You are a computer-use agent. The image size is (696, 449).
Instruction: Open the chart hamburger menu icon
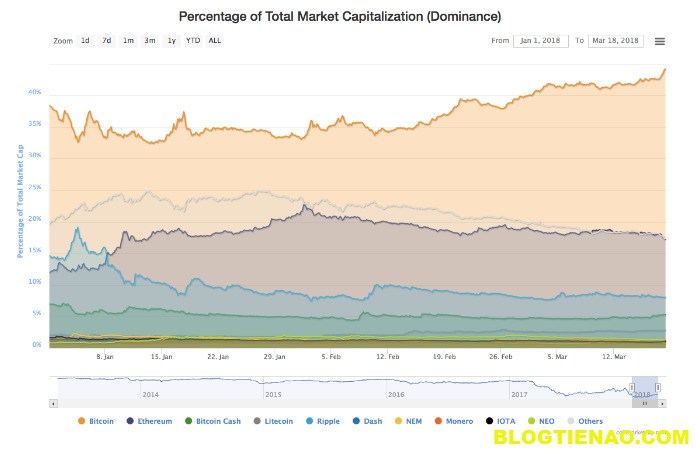pos(660,41)
